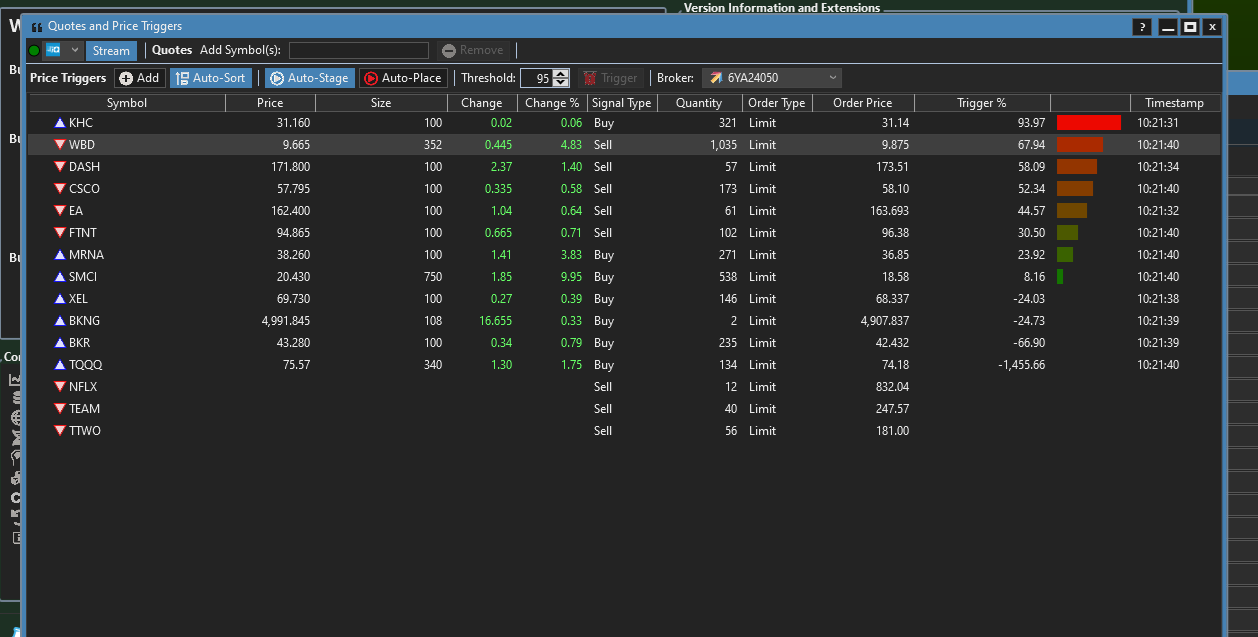Toggle the Stream button
1258x637 pixels.
(111, 50)
